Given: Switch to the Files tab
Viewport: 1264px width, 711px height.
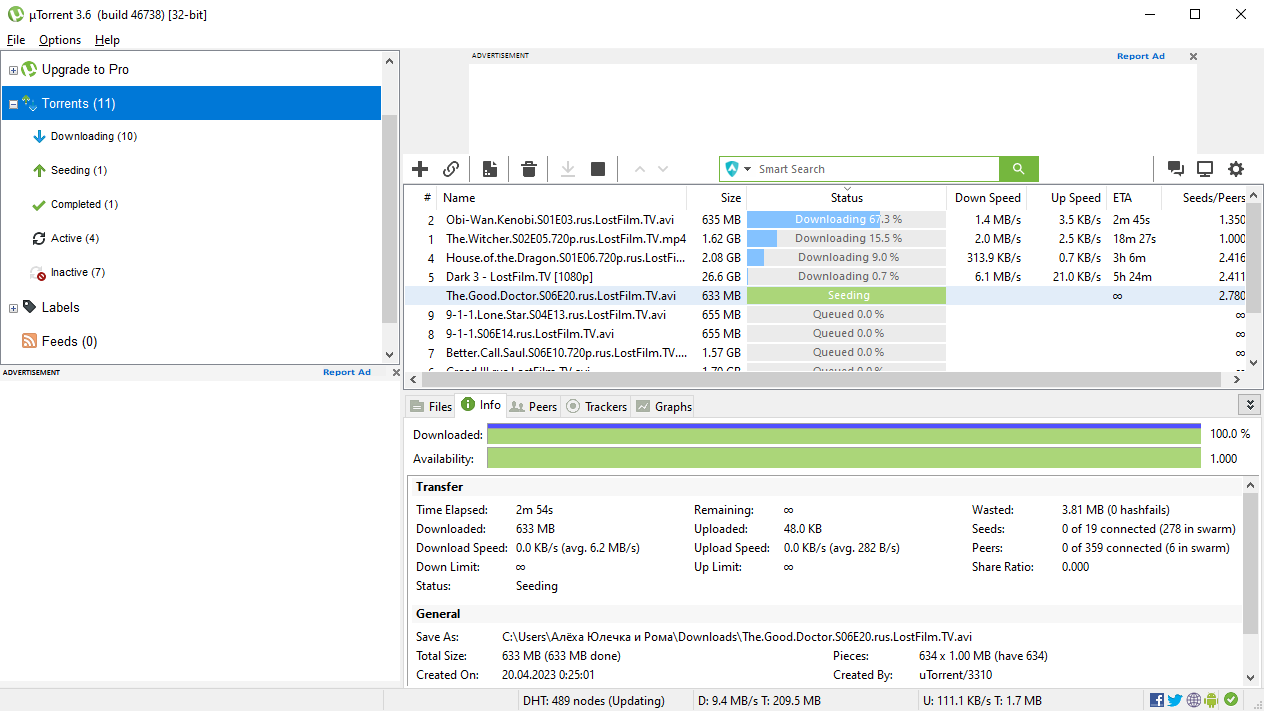Looking at the screenshot, I should (430, 406).
